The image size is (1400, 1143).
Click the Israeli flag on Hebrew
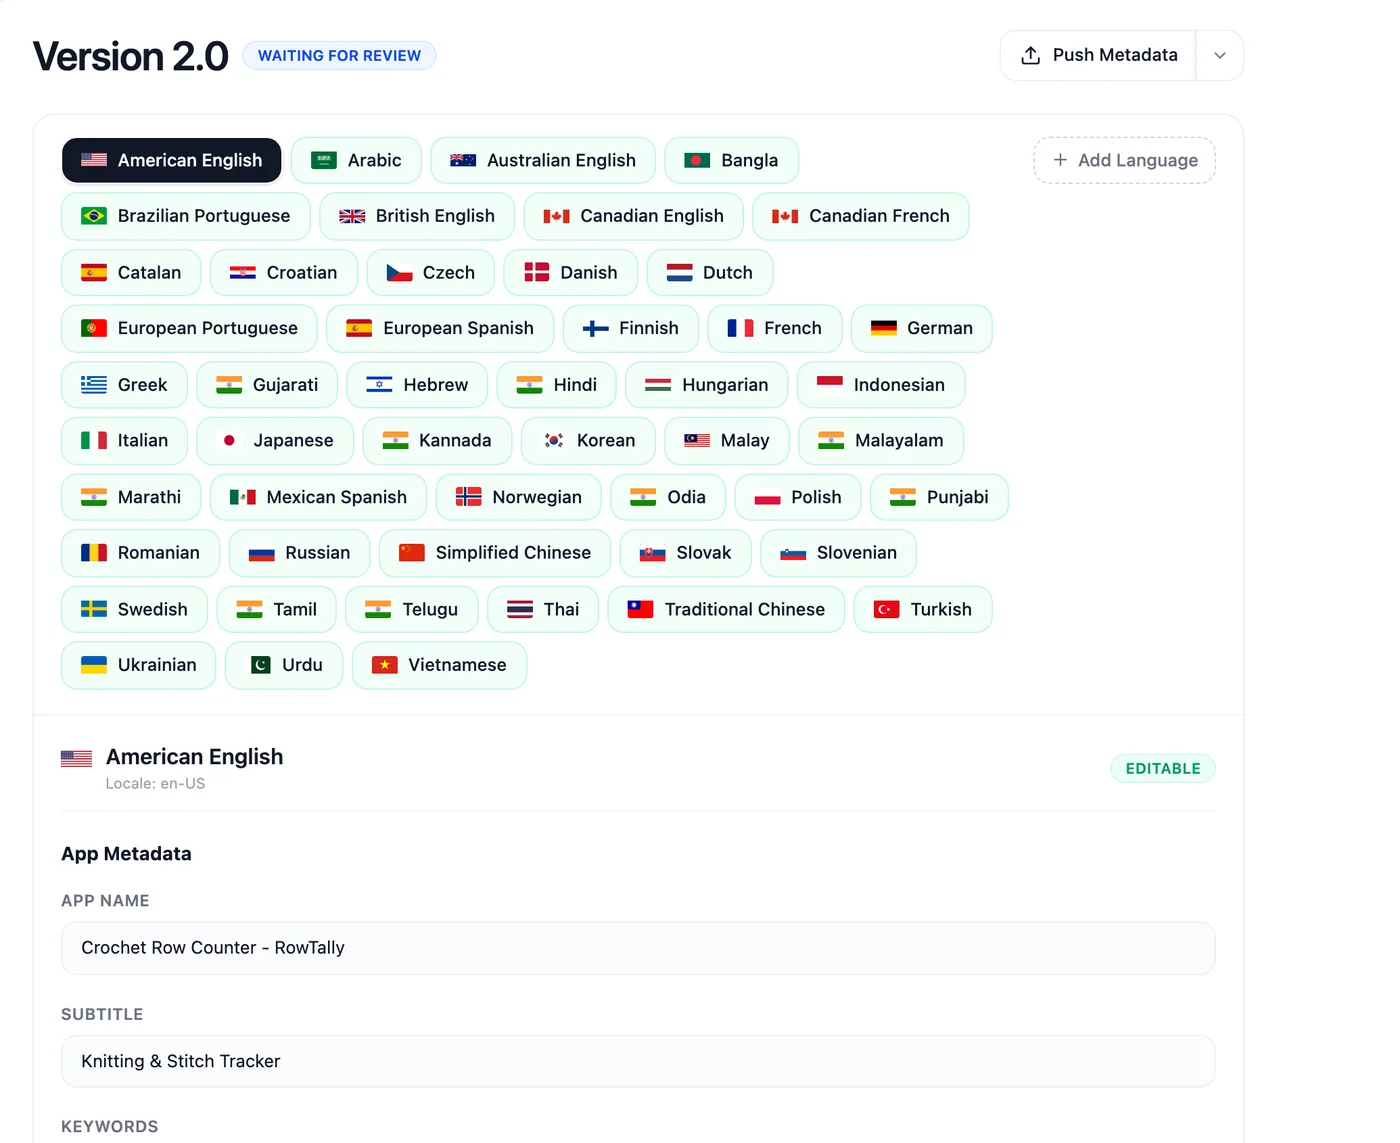[x=379, y=385]
